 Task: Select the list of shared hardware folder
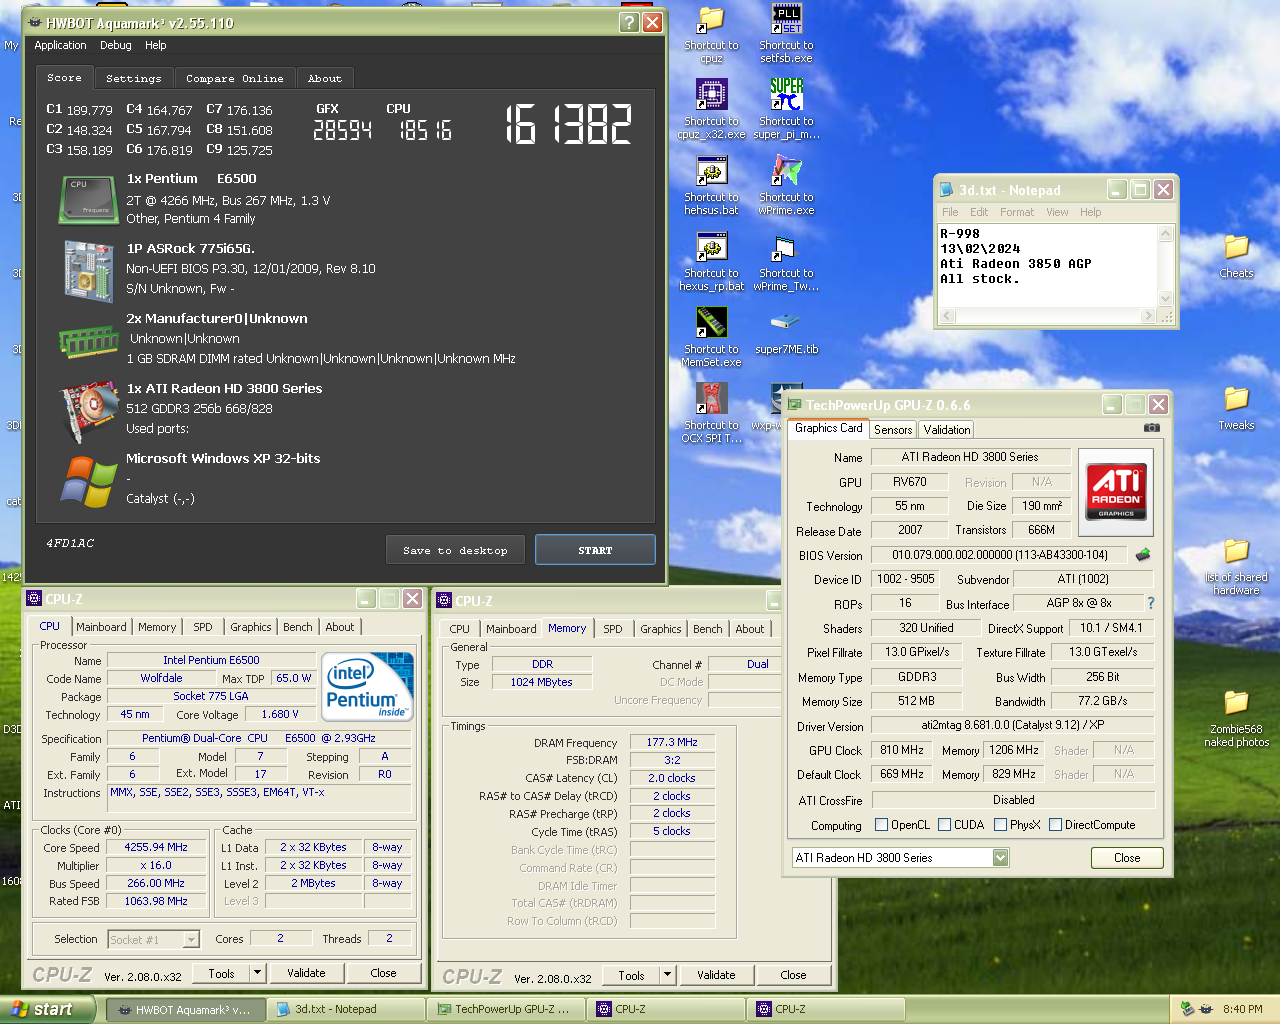pos(1236,567)
